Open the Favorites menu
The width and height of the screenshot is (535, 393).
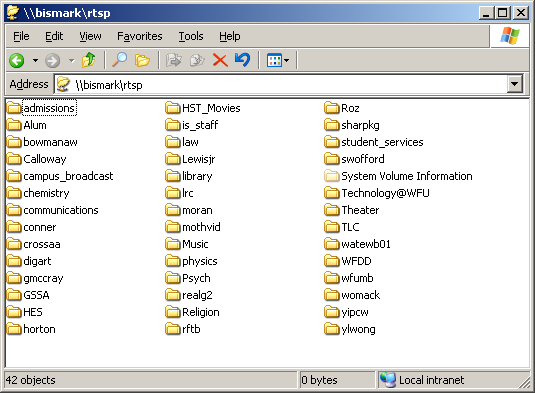140,36
